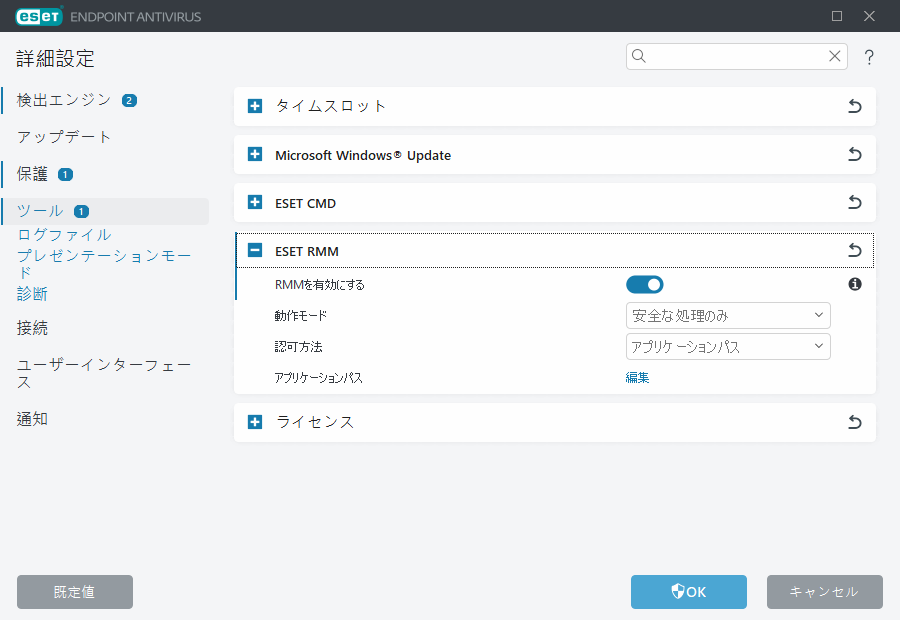Image resolution: width=900 pixels, height=620 pixels.
Task: Disable the RMMを有効にする switch
Action: click(x=645, y=284)
